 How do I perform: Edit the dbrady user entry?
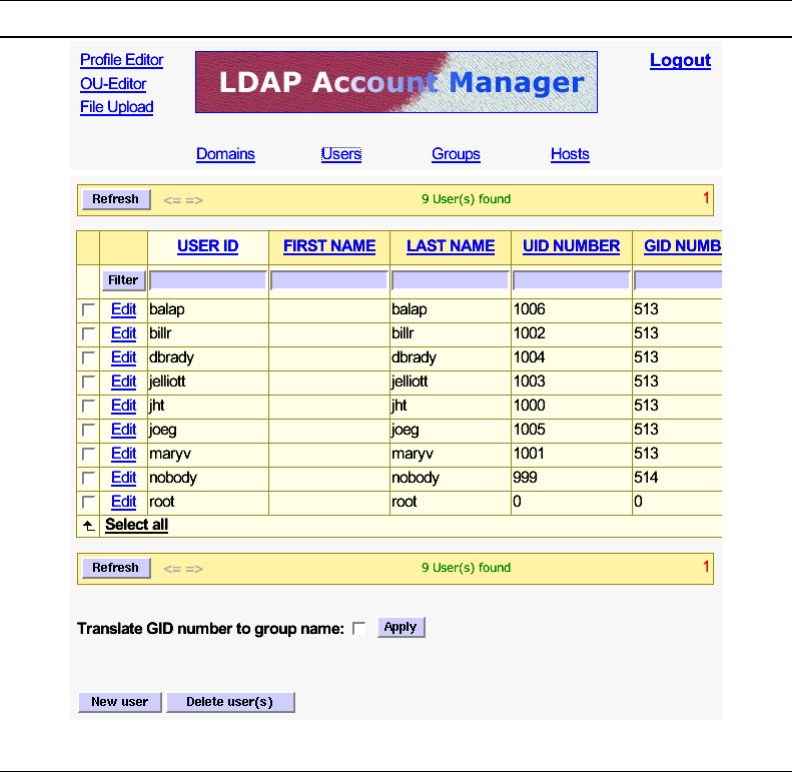point(124,357)
